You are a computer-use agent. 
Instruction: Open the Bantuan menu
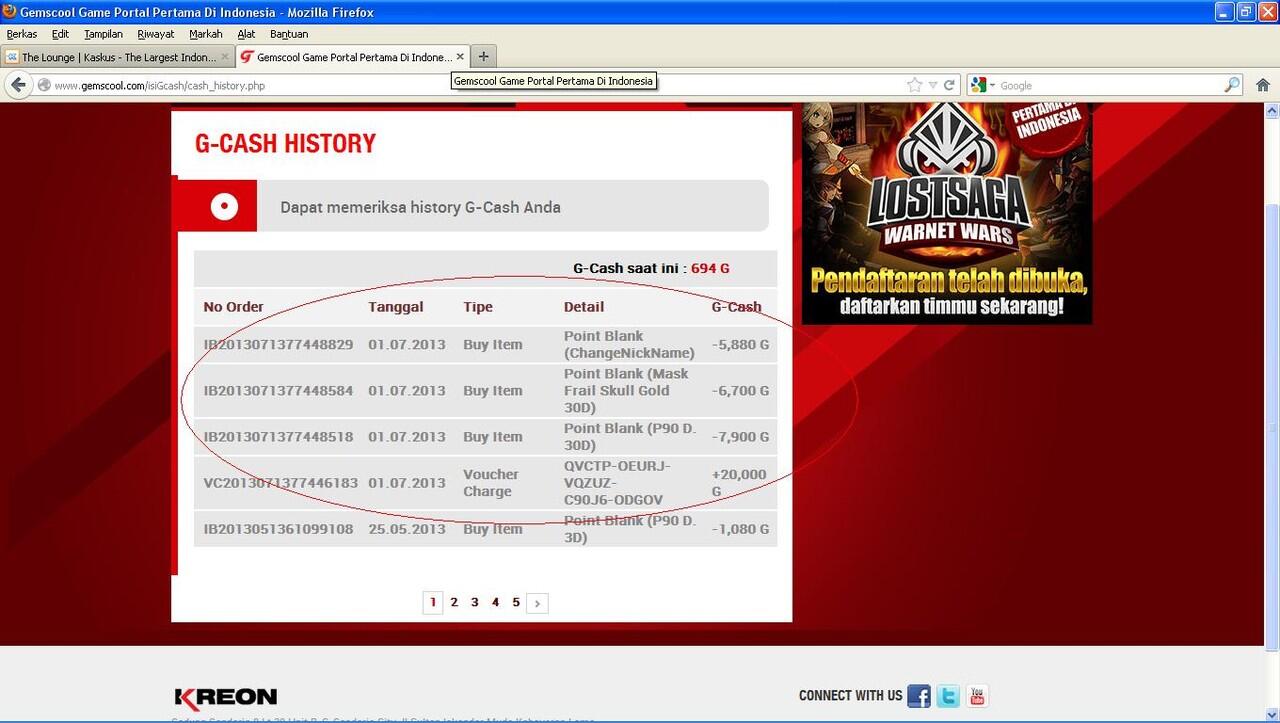289,34
